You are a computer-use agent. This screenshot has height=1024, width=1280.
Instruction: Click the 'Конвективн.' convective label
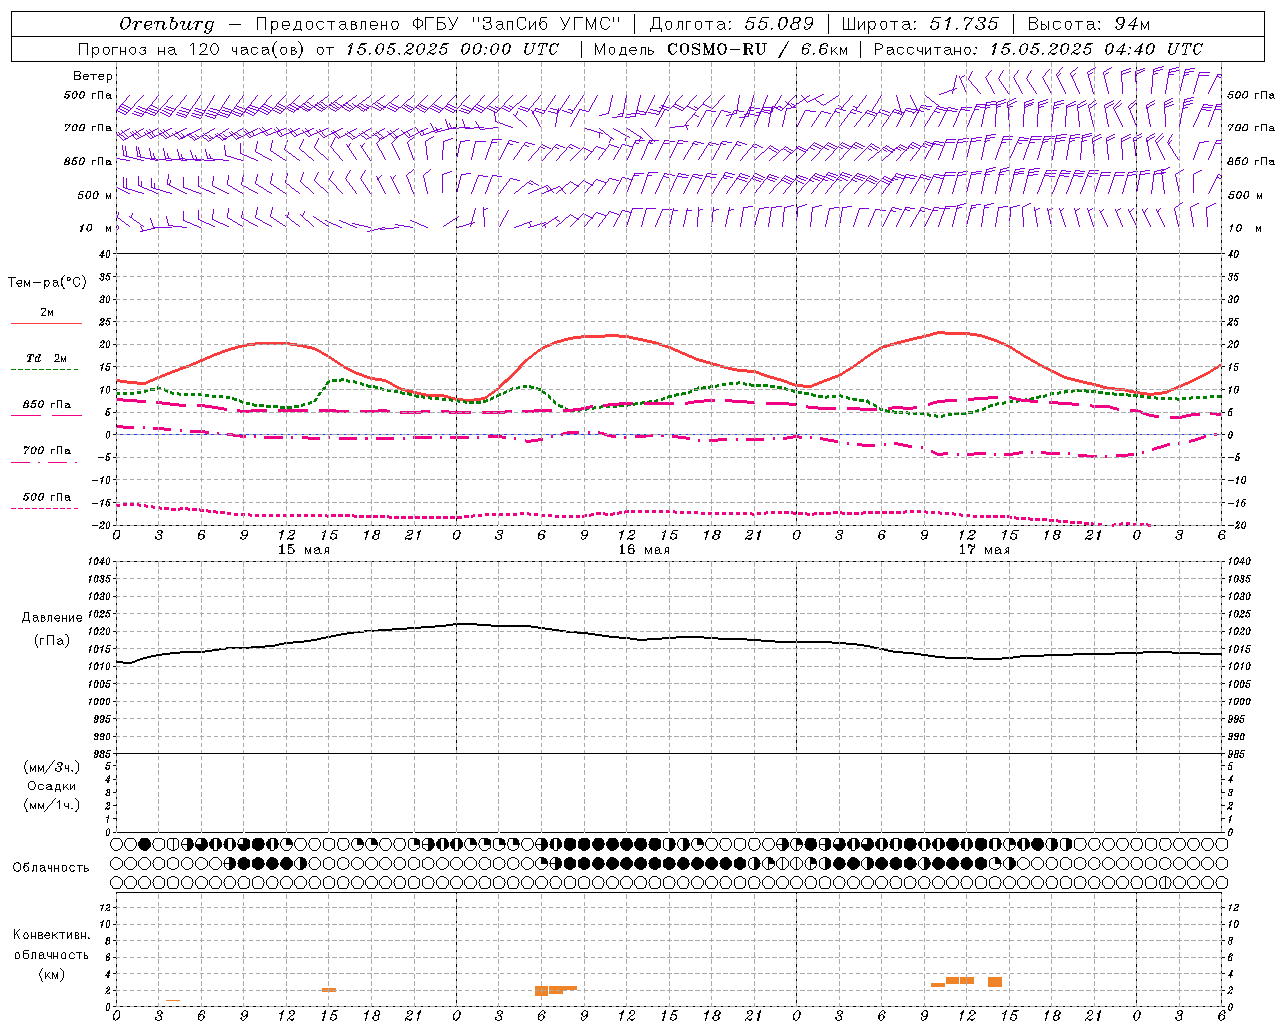click(x=51, y=935)
